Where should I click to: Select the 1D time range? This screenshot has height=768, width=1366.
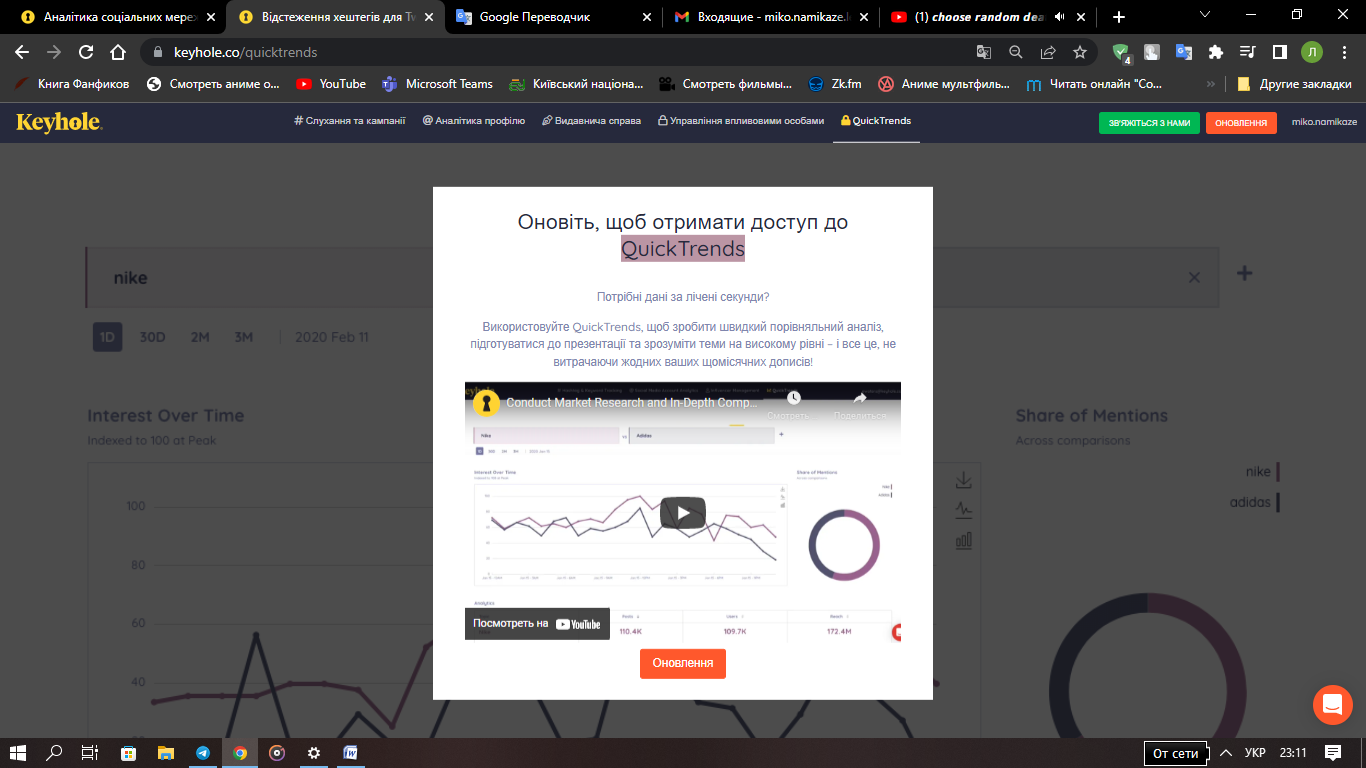coord(107,337)
